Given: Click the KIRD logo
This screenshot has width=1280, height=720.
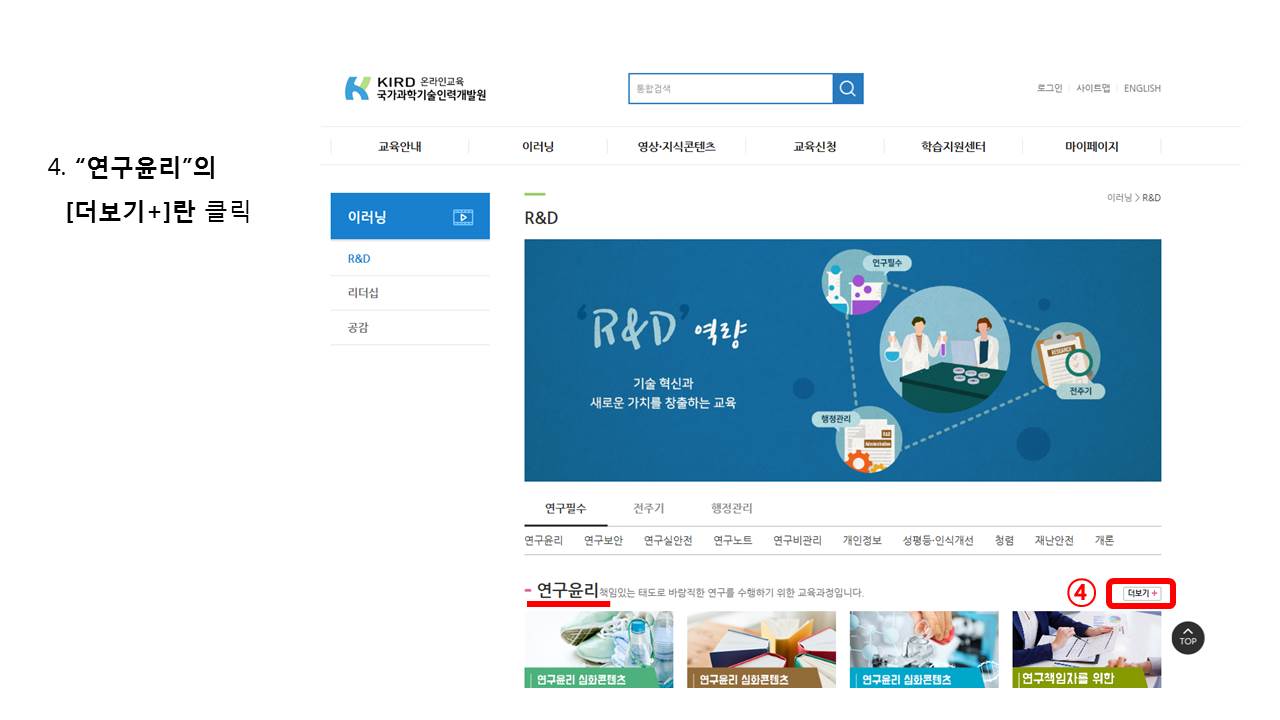Looking at the screenshot, I should [x=415, y=88].
